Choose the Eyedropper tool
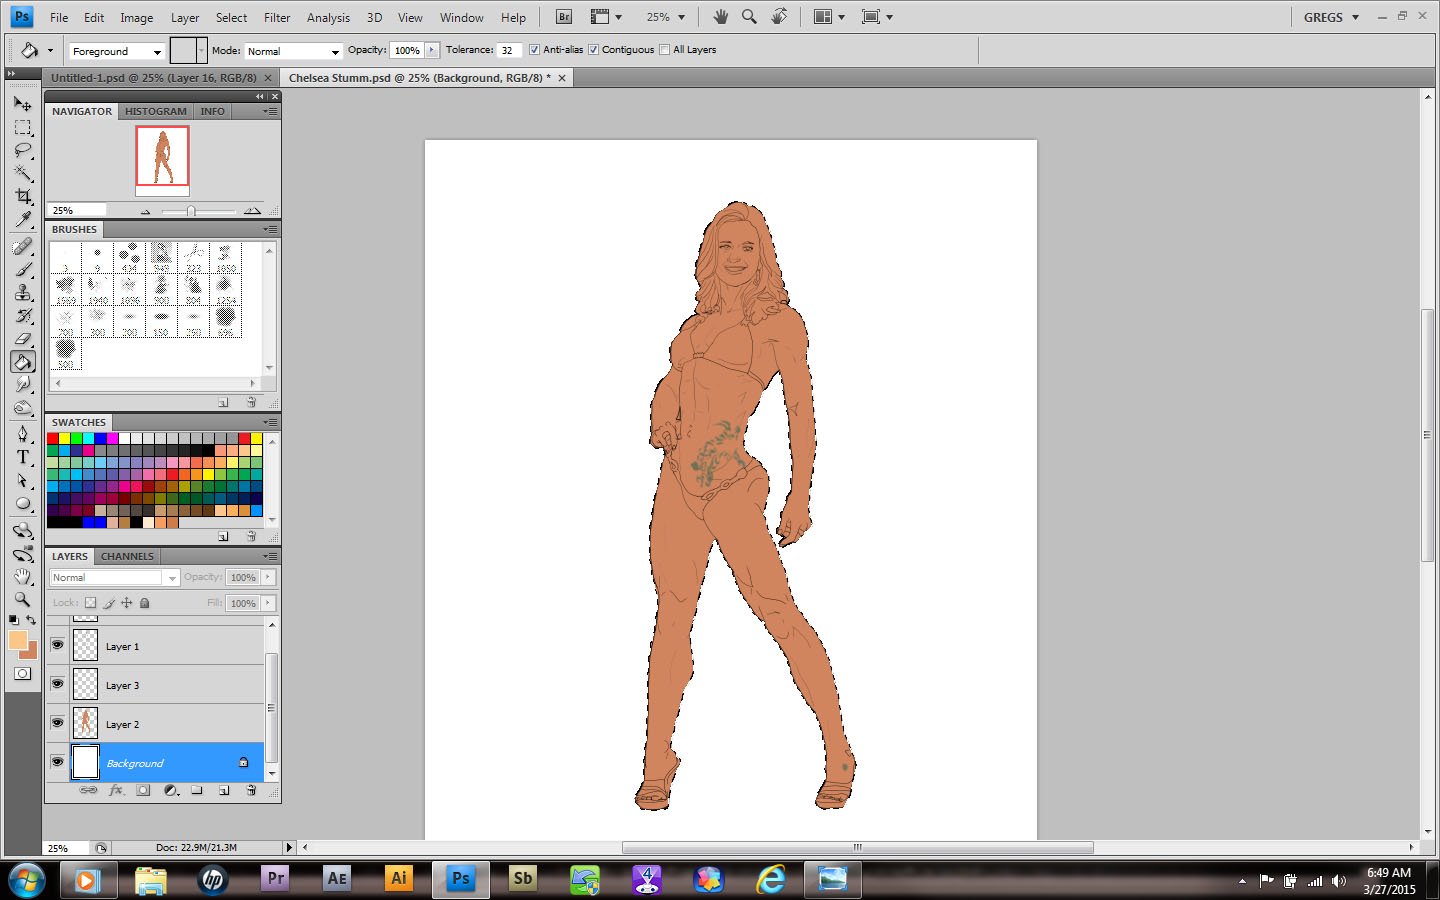Viewport: 1440px width, 900px height. 23,219
